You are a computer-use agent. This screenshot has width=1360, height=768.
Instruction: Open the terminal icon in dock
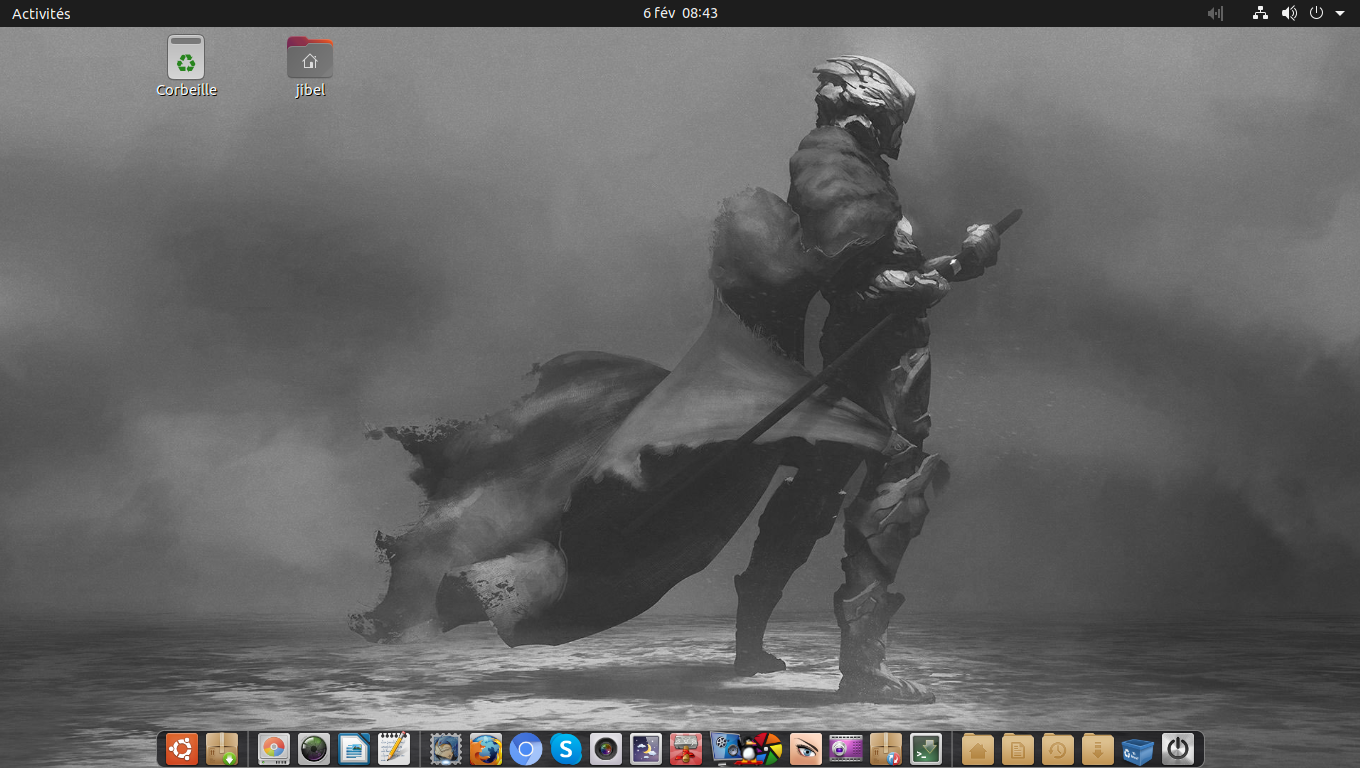tap(926, 748)
